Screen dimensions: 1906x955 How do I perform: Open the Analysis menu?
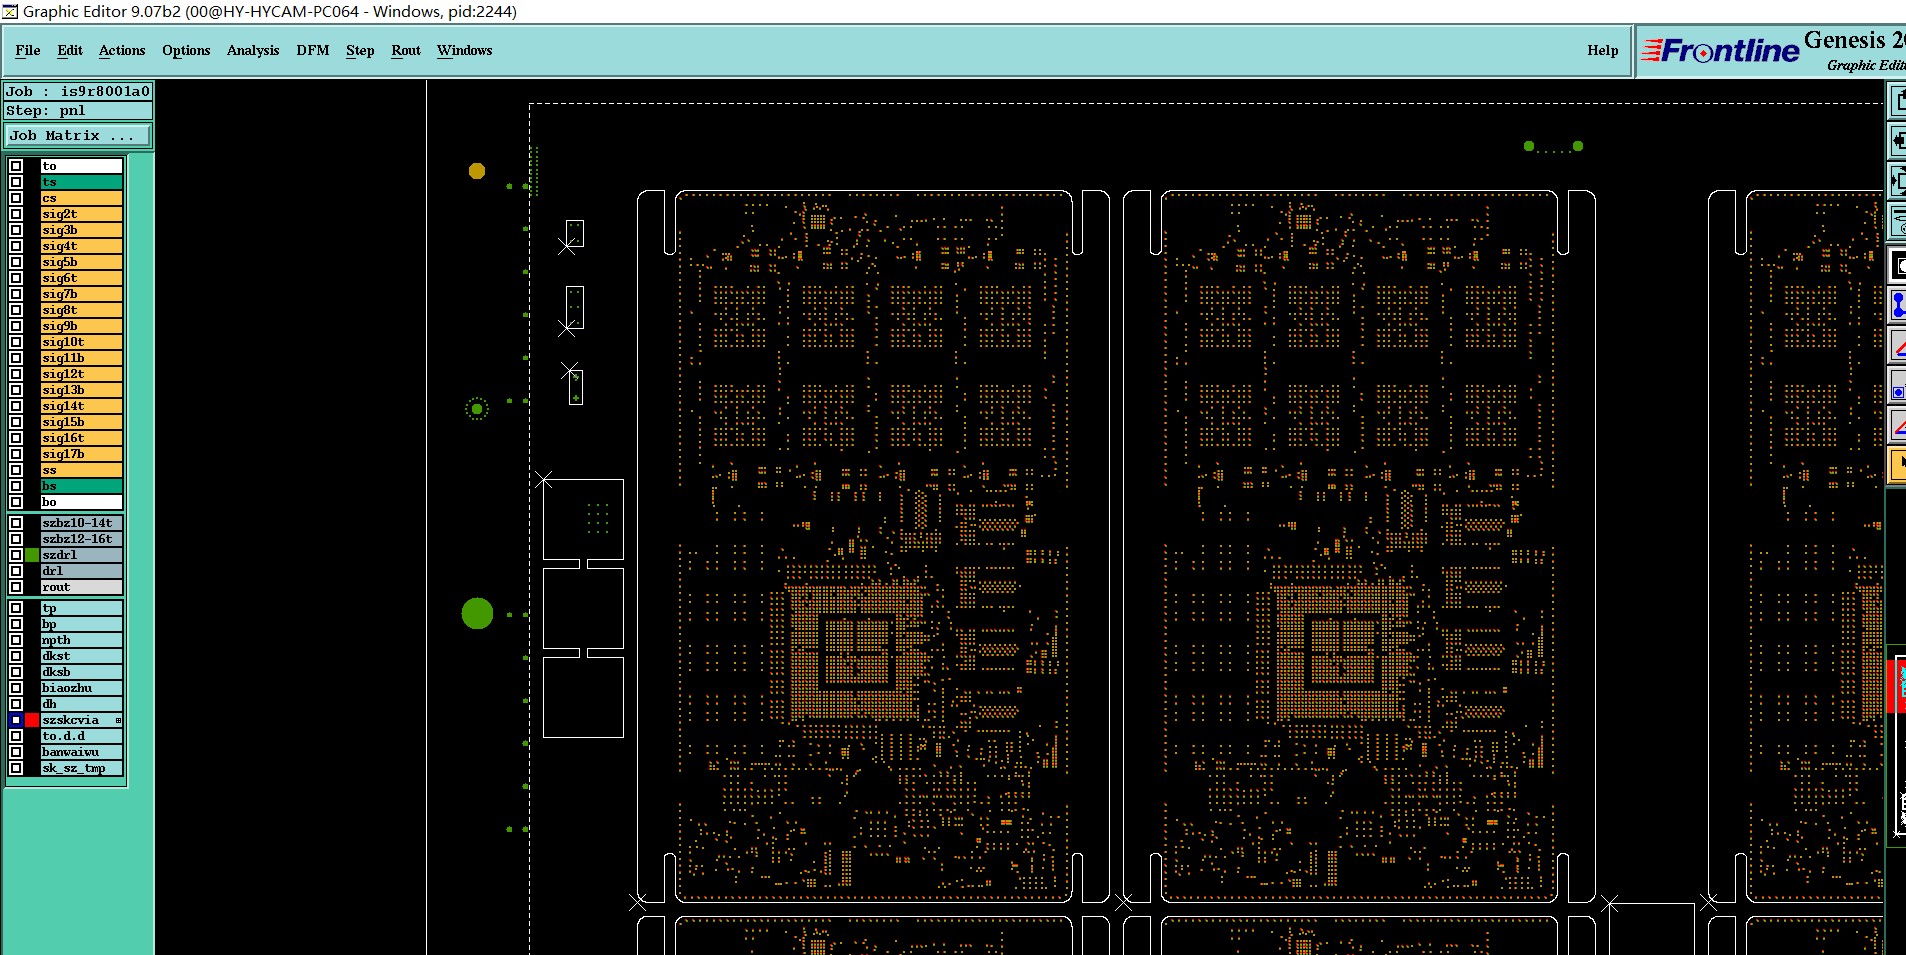(x=253, y=50)
